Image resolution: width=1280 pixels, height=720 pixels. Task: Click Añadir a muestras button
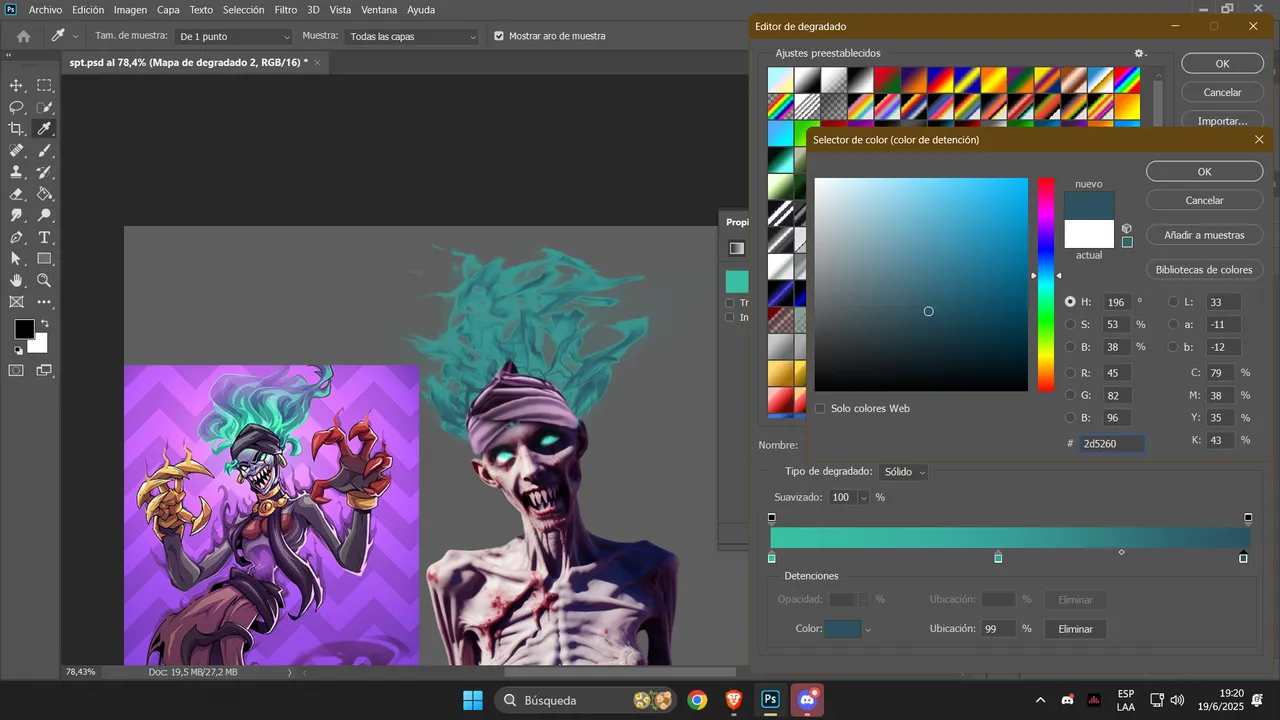(x=1204, y=235)
